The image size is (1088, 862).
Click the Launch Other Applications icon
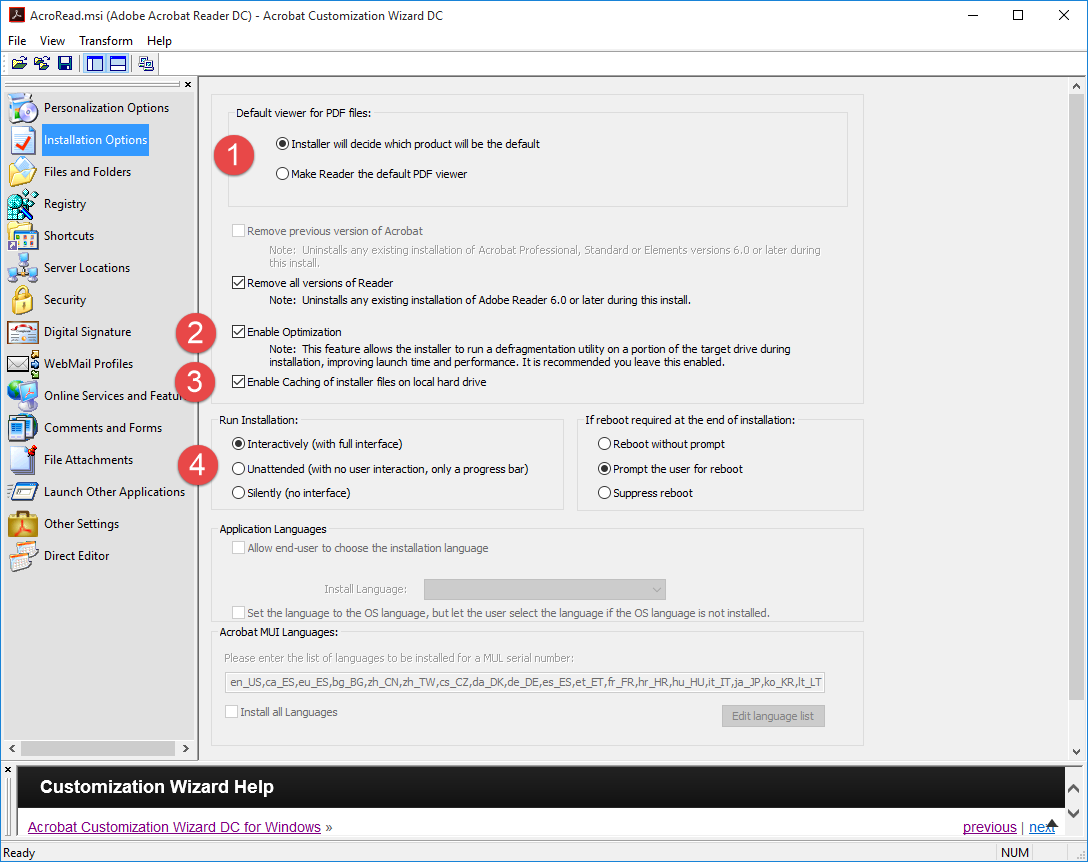click(23, 491)
